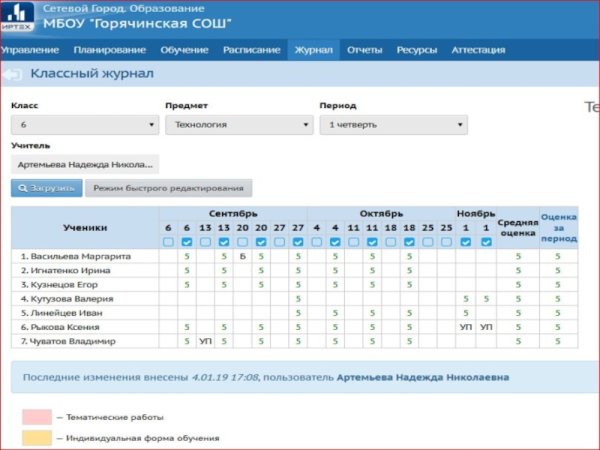This screenshot has height=450, width=600.
Task: Select student 2. Игнатенко Ирина
Action: coord(65,271)
